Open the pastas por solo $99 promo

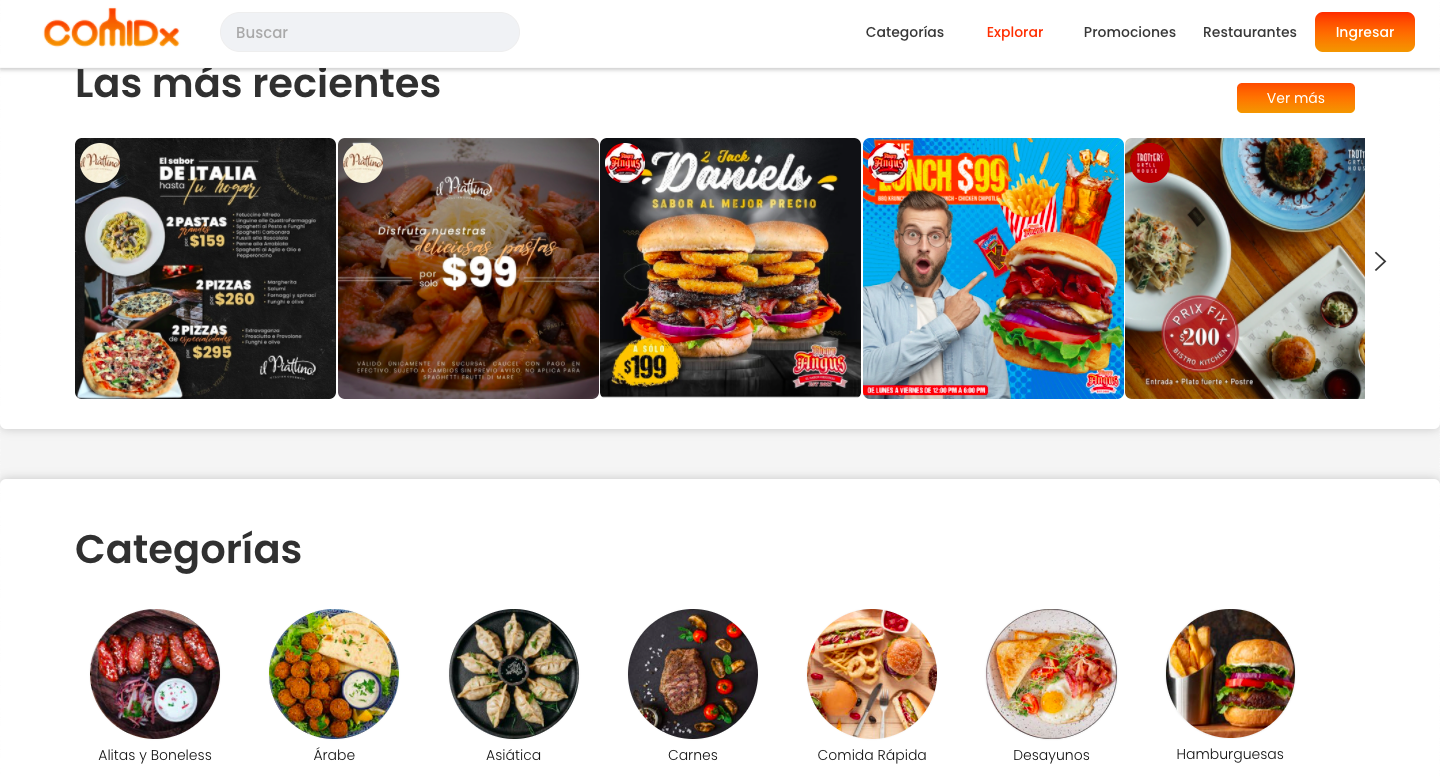[468, 268]
